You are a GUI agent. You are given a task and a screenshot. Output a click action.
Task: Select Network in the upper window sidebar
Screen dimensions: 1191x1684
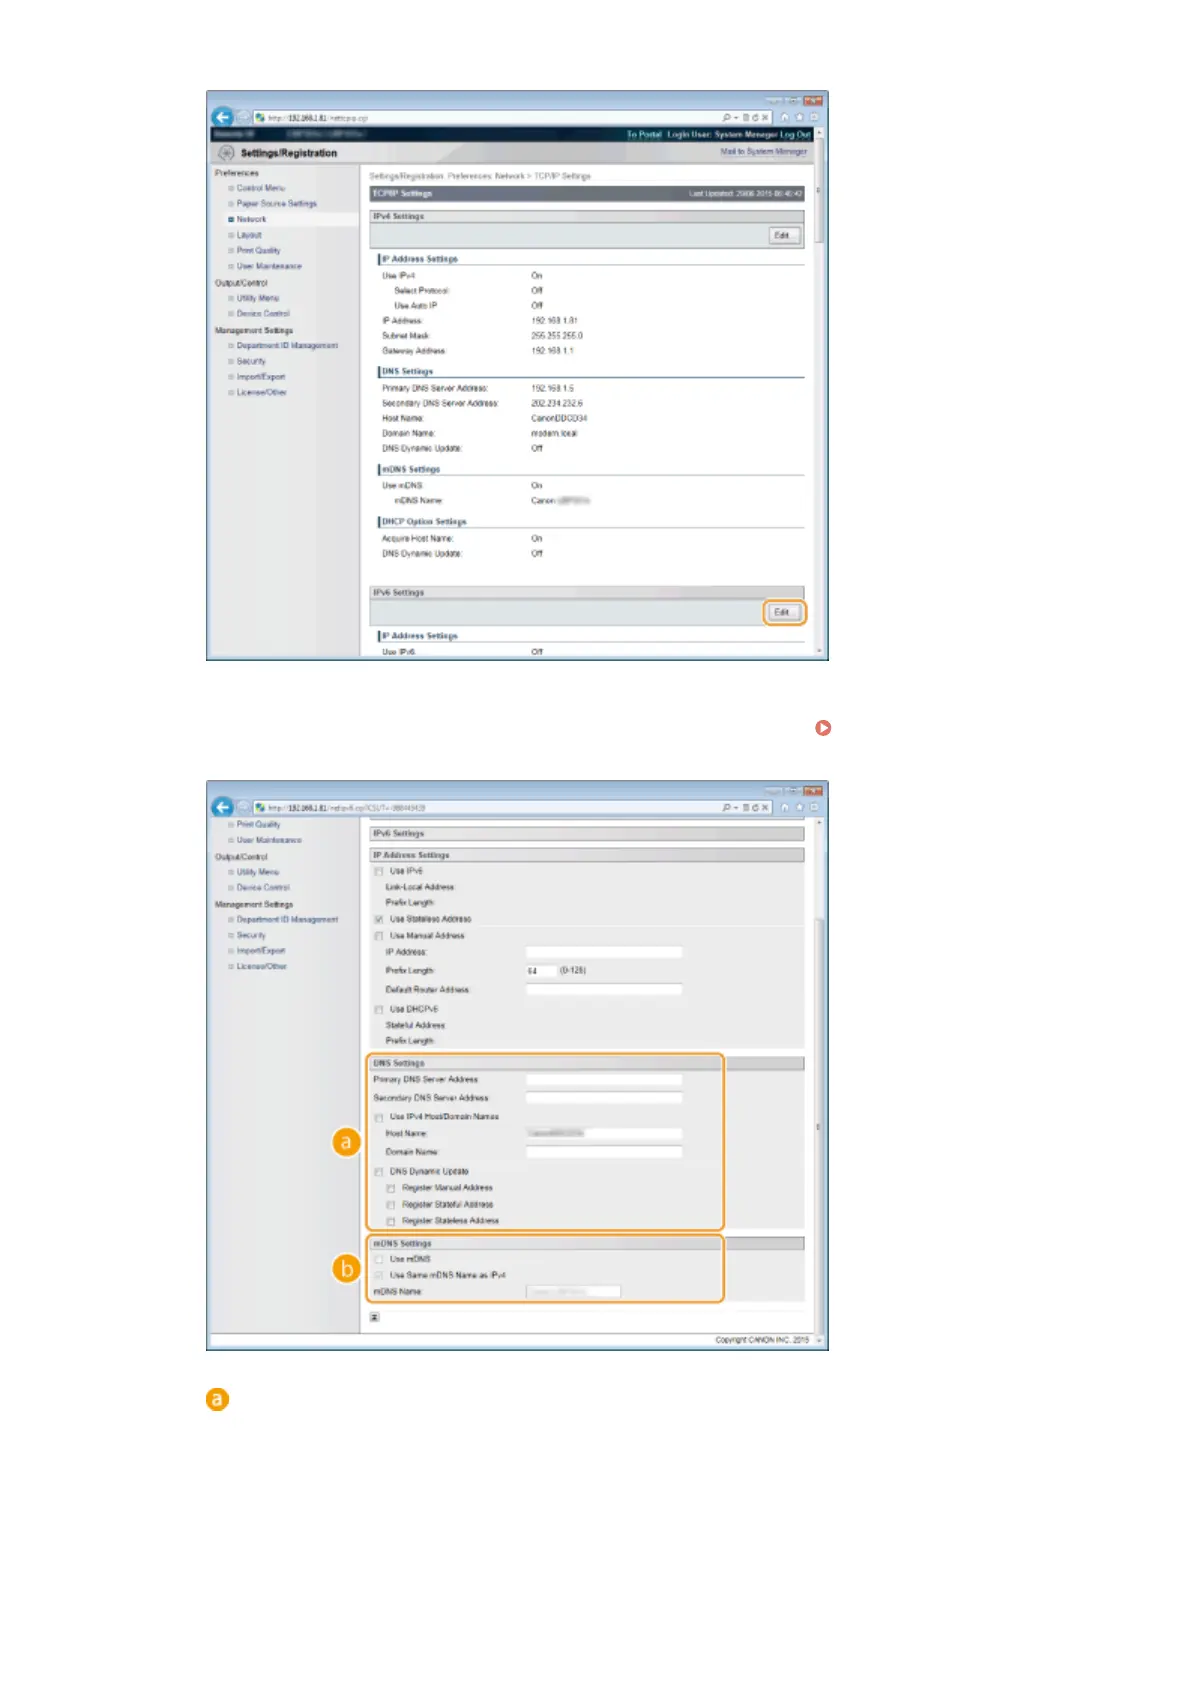(x=251, y=219)
